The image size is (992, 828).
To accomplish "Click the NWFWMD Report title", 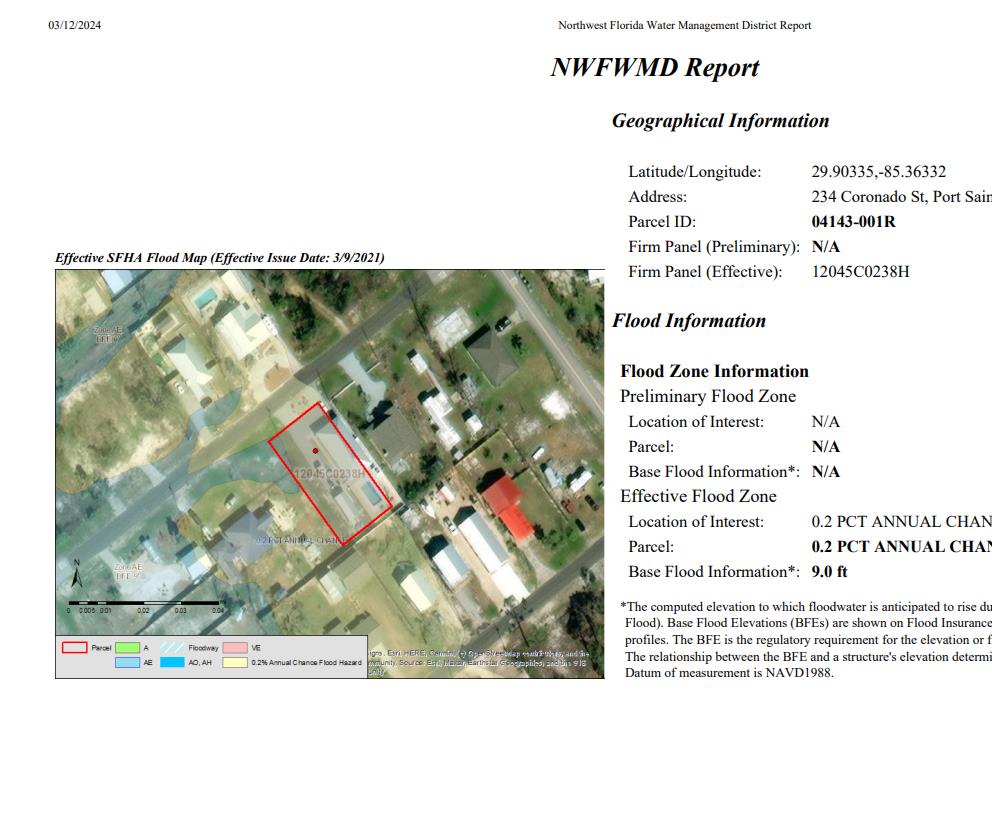I will point(654,68).
